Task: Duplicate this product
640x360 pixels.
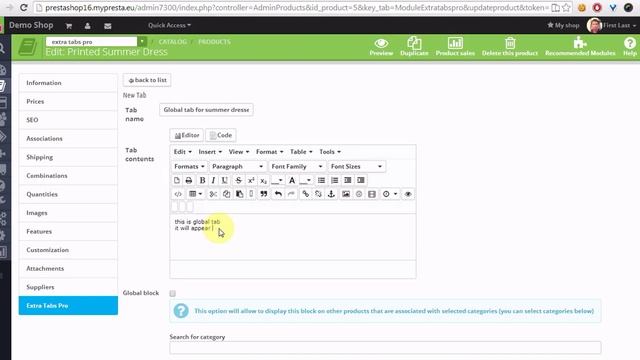Action: coord(414,47)
